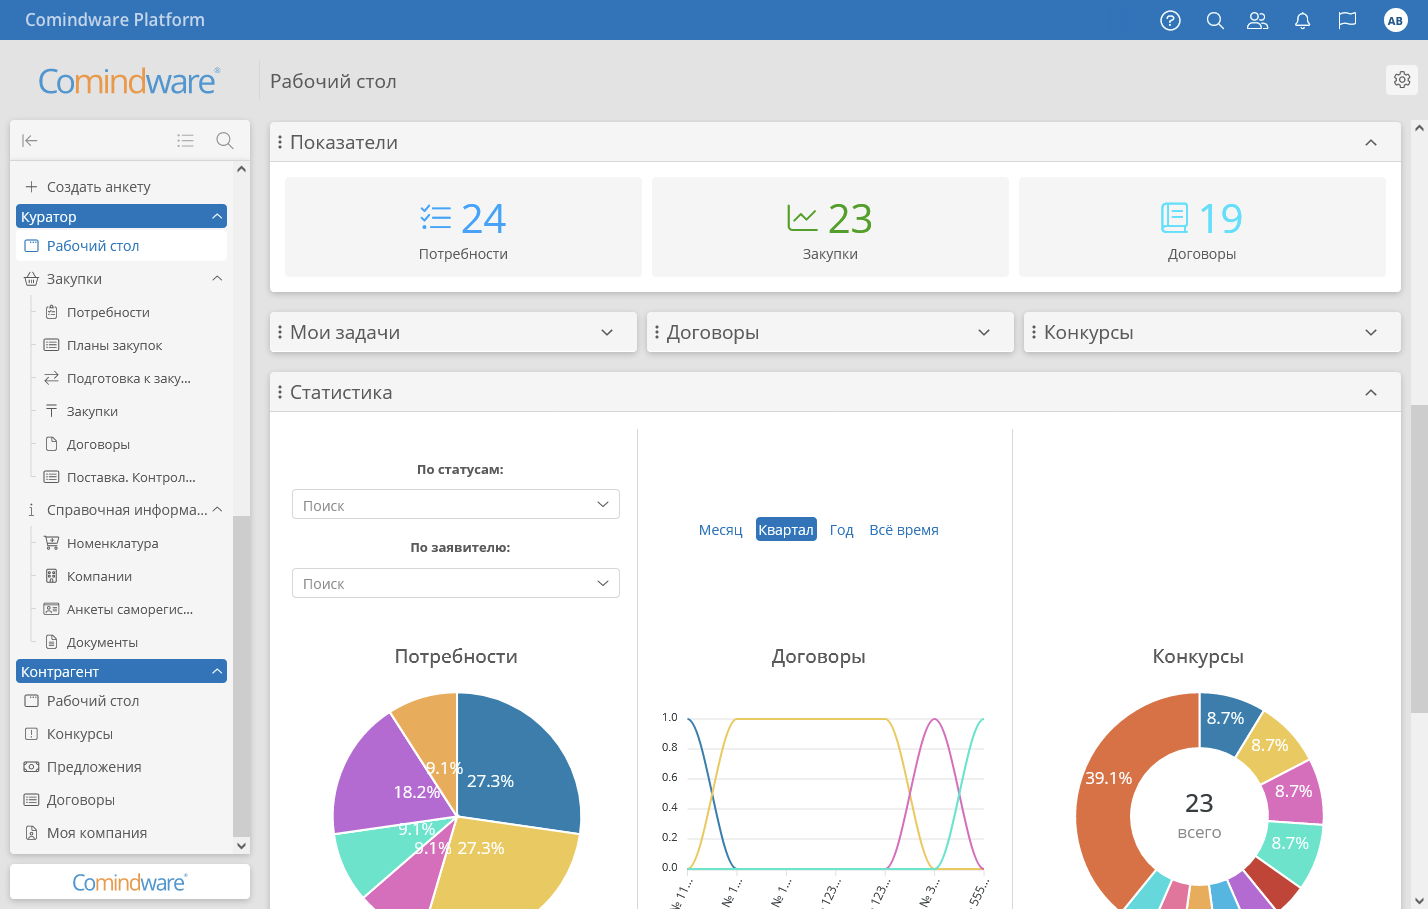The height and width of the screenshot is (909, 1428).
Task: Click Comindware Platform title in the top bar
Action: click(115, 20)
